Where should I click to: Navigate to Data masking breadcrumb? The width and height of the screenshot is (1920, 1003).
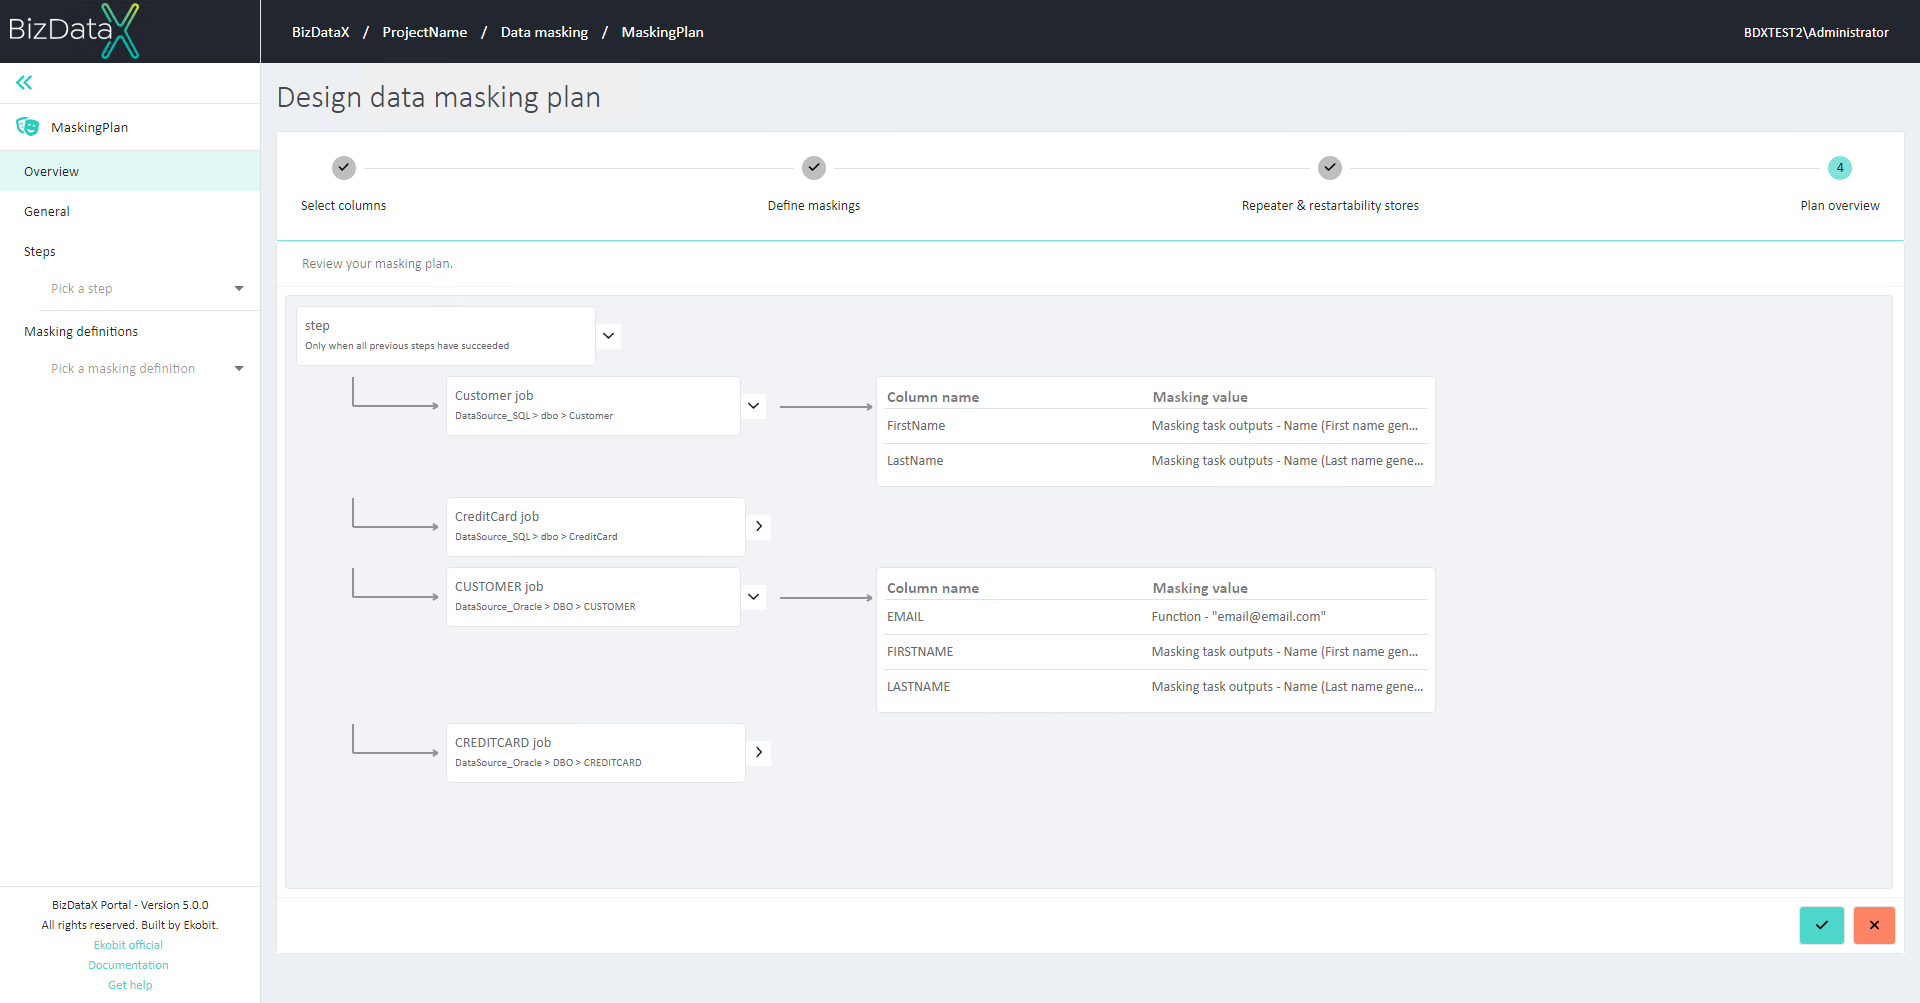click(x=544, y=32)
